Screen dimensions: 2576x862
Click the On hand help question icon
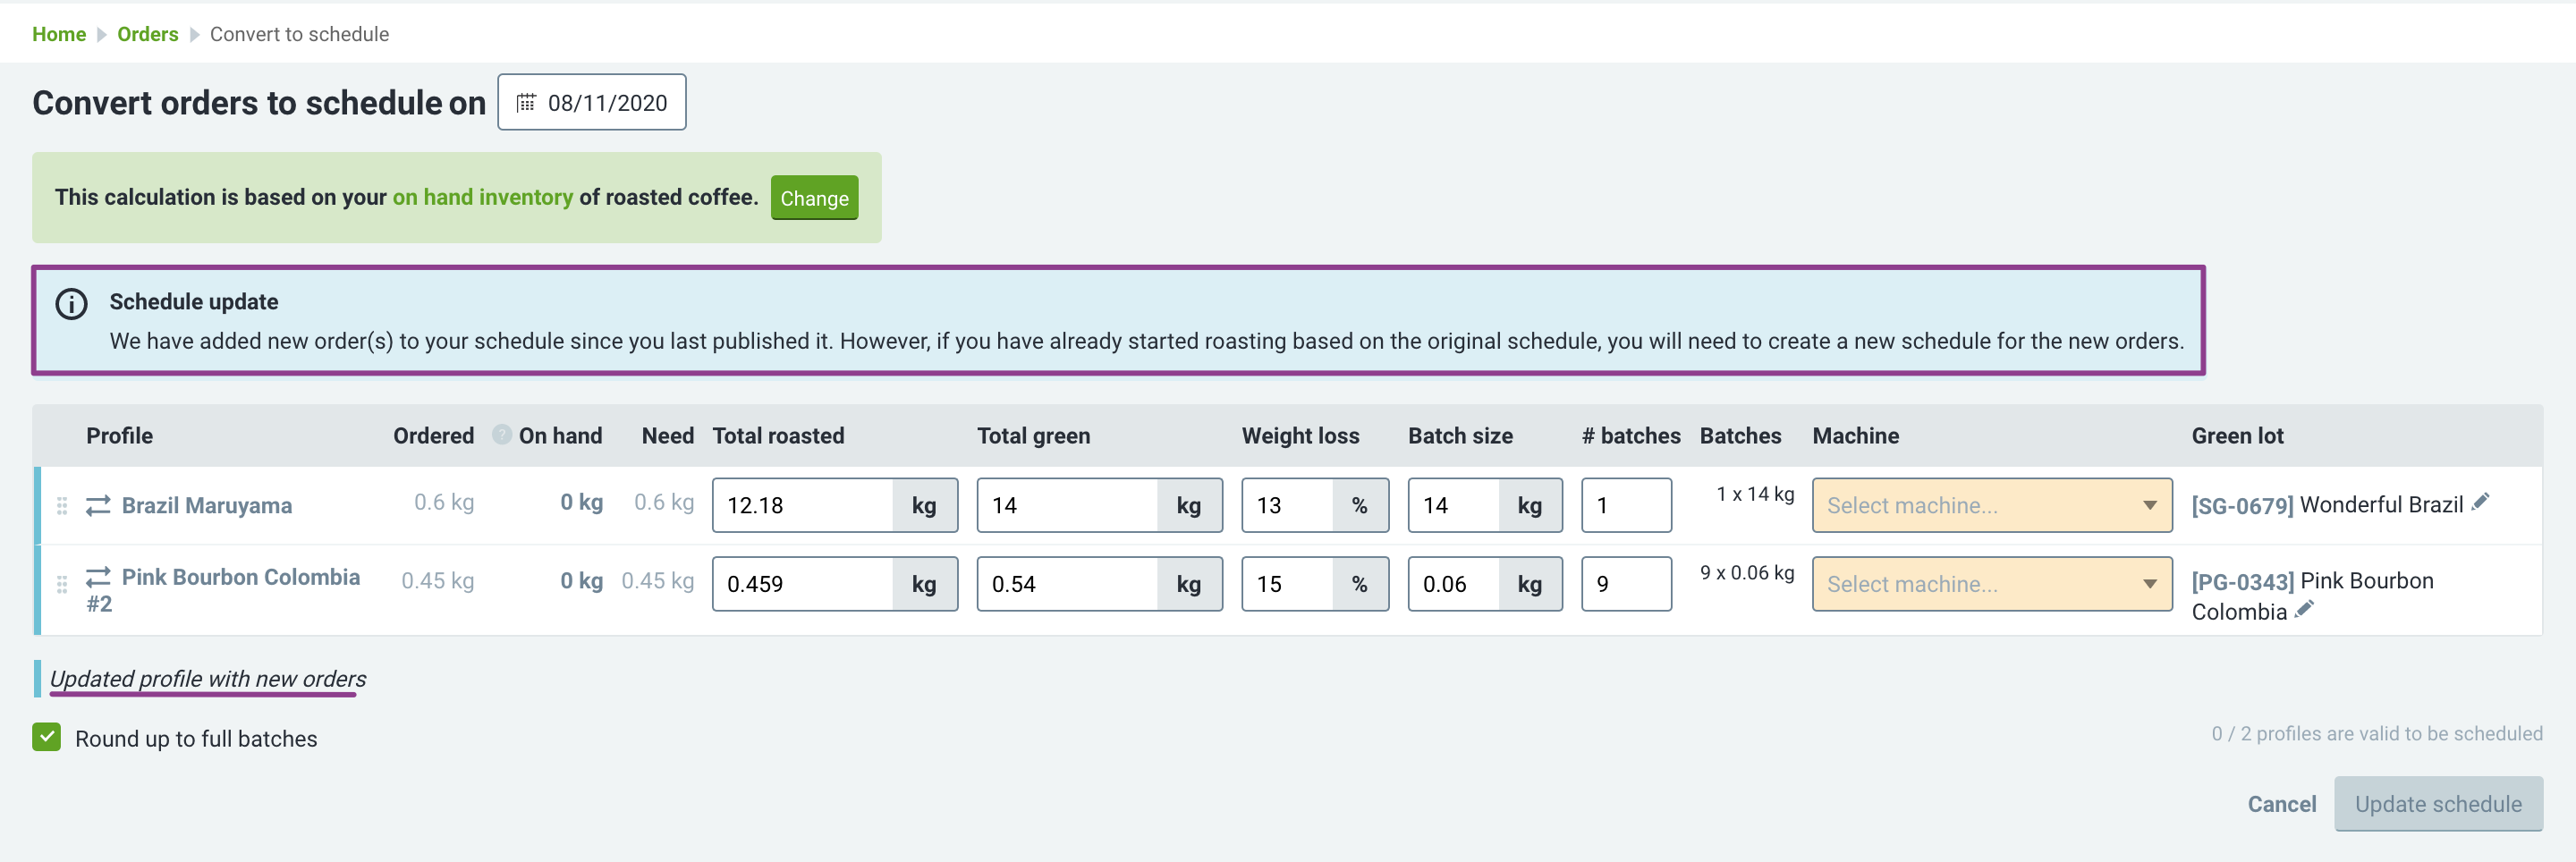tap(502, 435)
